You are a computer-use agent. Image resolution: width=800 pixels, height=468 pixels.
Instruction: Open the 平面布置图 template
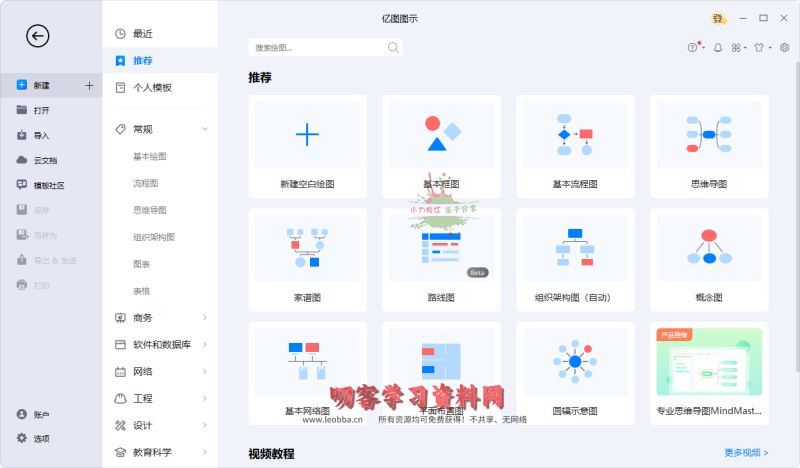pyautogui.click(x=441, y=373)
